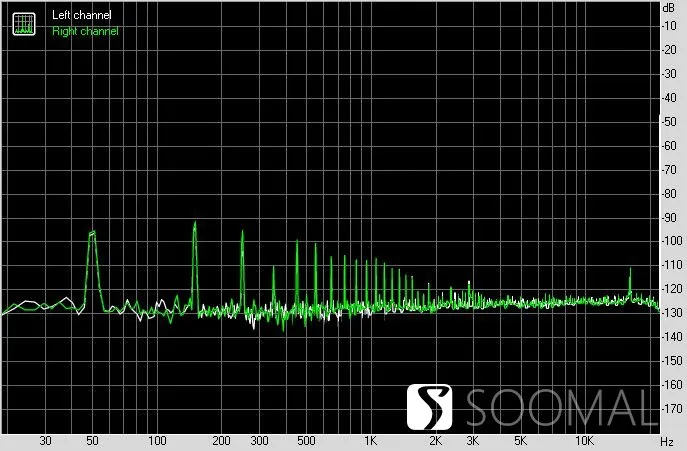Select the "Left channel" legend label
Screen dimensions: 687x451
81,15
